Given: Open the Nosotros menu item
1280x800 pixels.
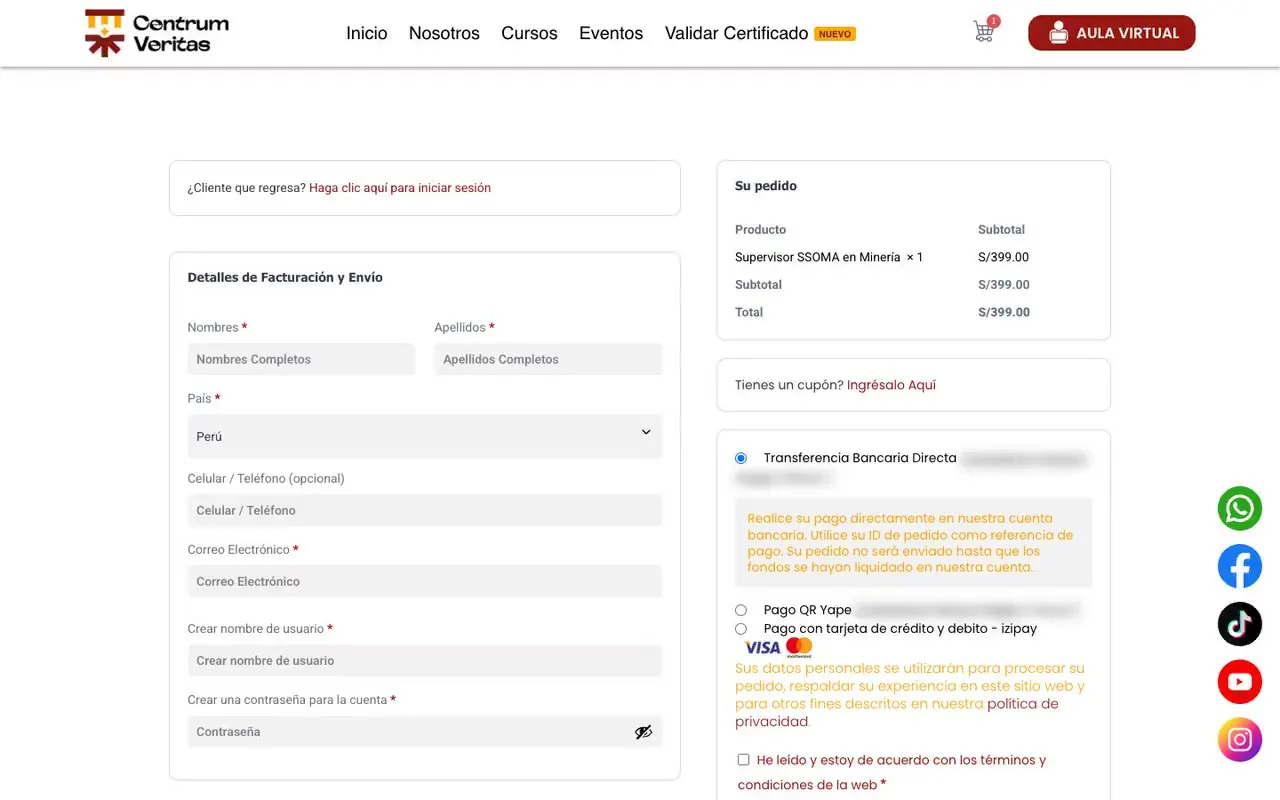Looking at the screenshot, I should click(444, 33).
